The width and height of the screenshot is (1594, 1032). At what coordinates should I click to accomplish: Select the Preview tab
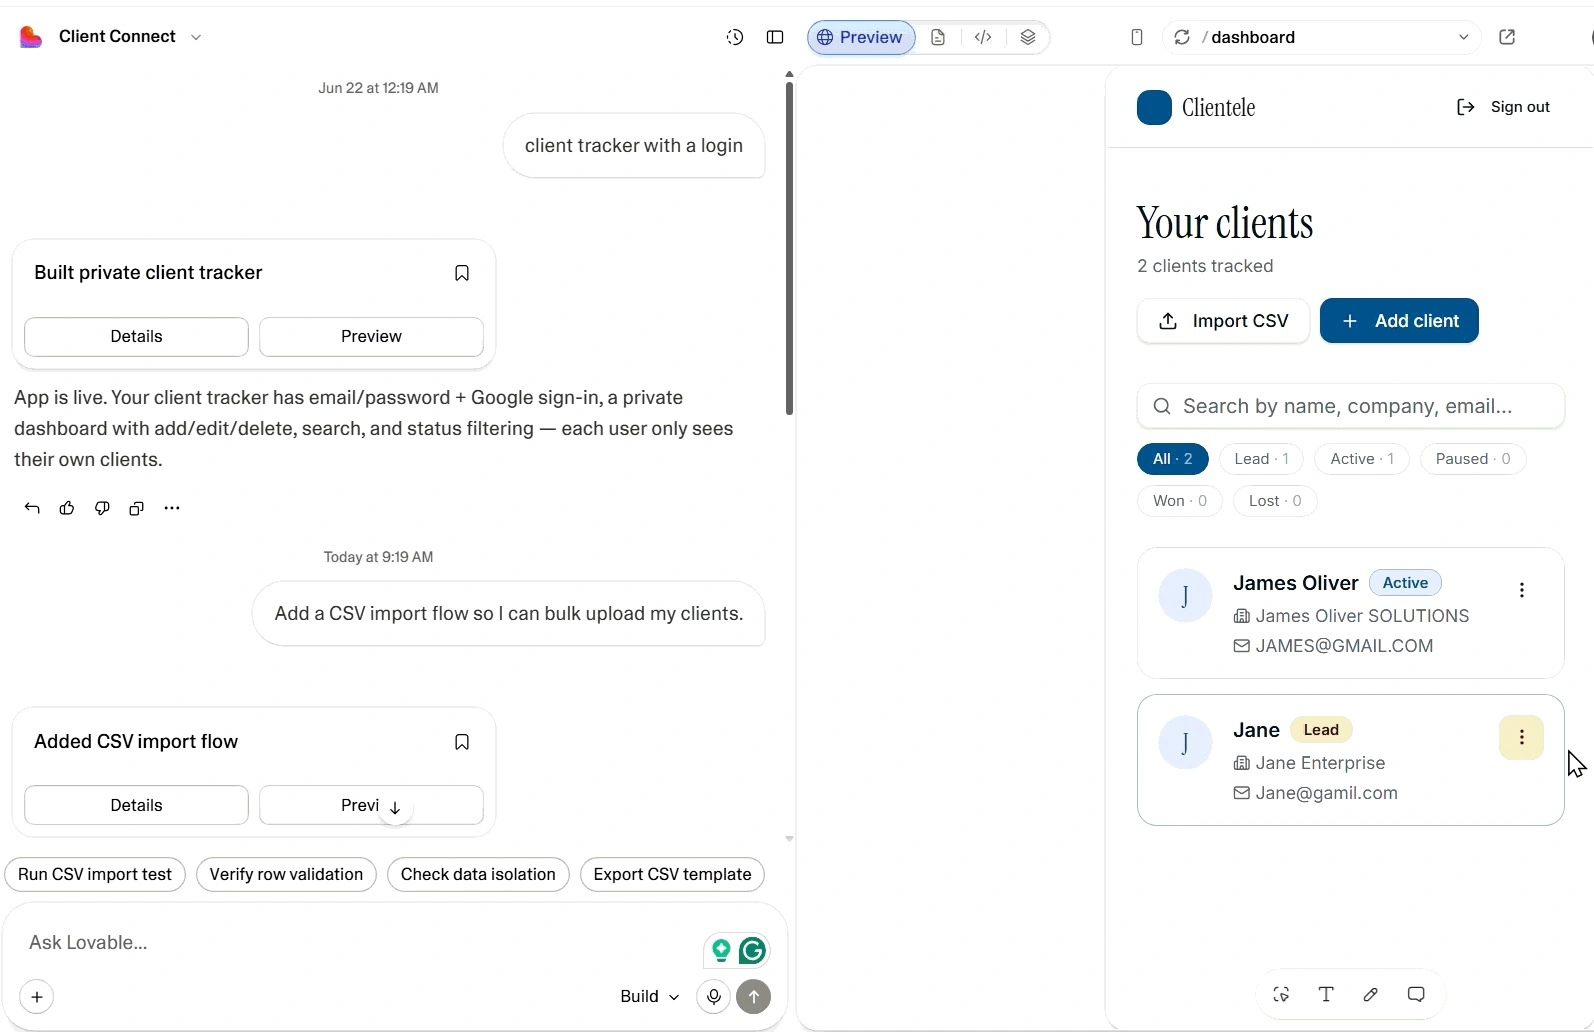tap(860, 37)
